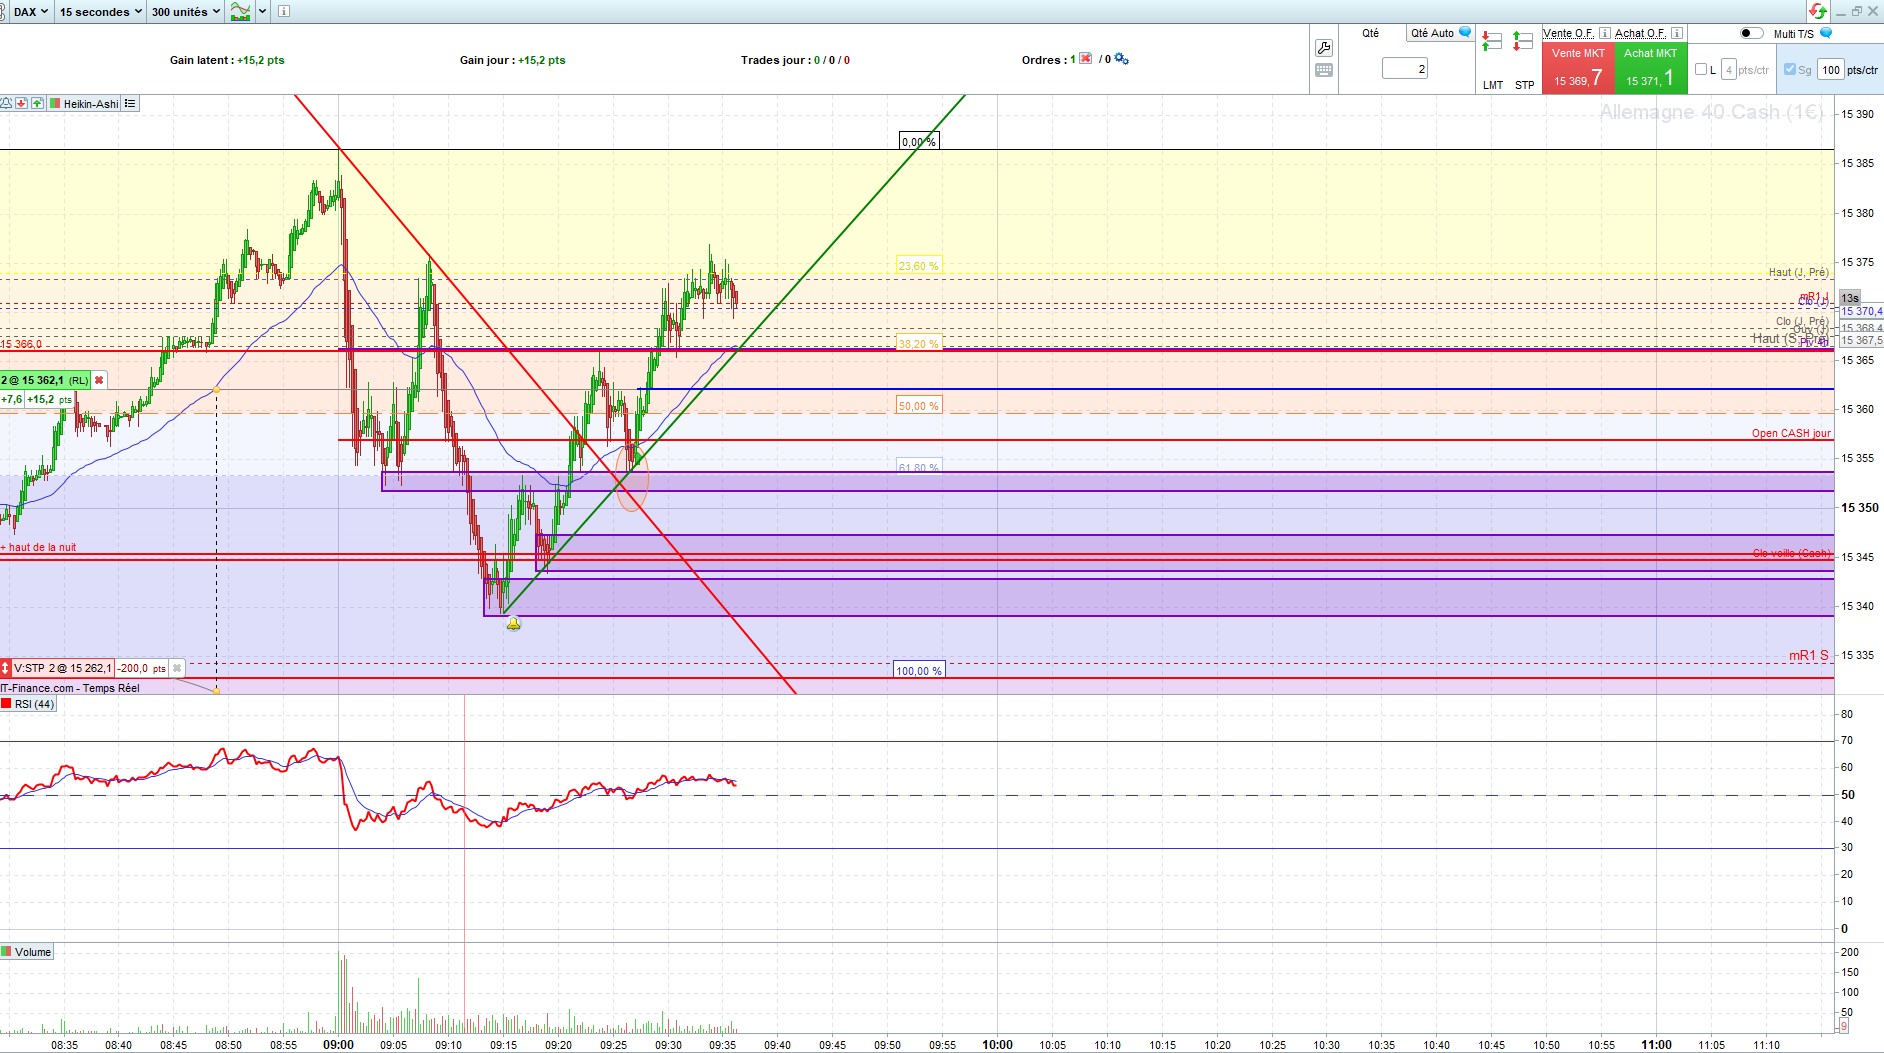Click the Qté quantity input field
Screen dimensions: 1884x1053
point(1404,68)
